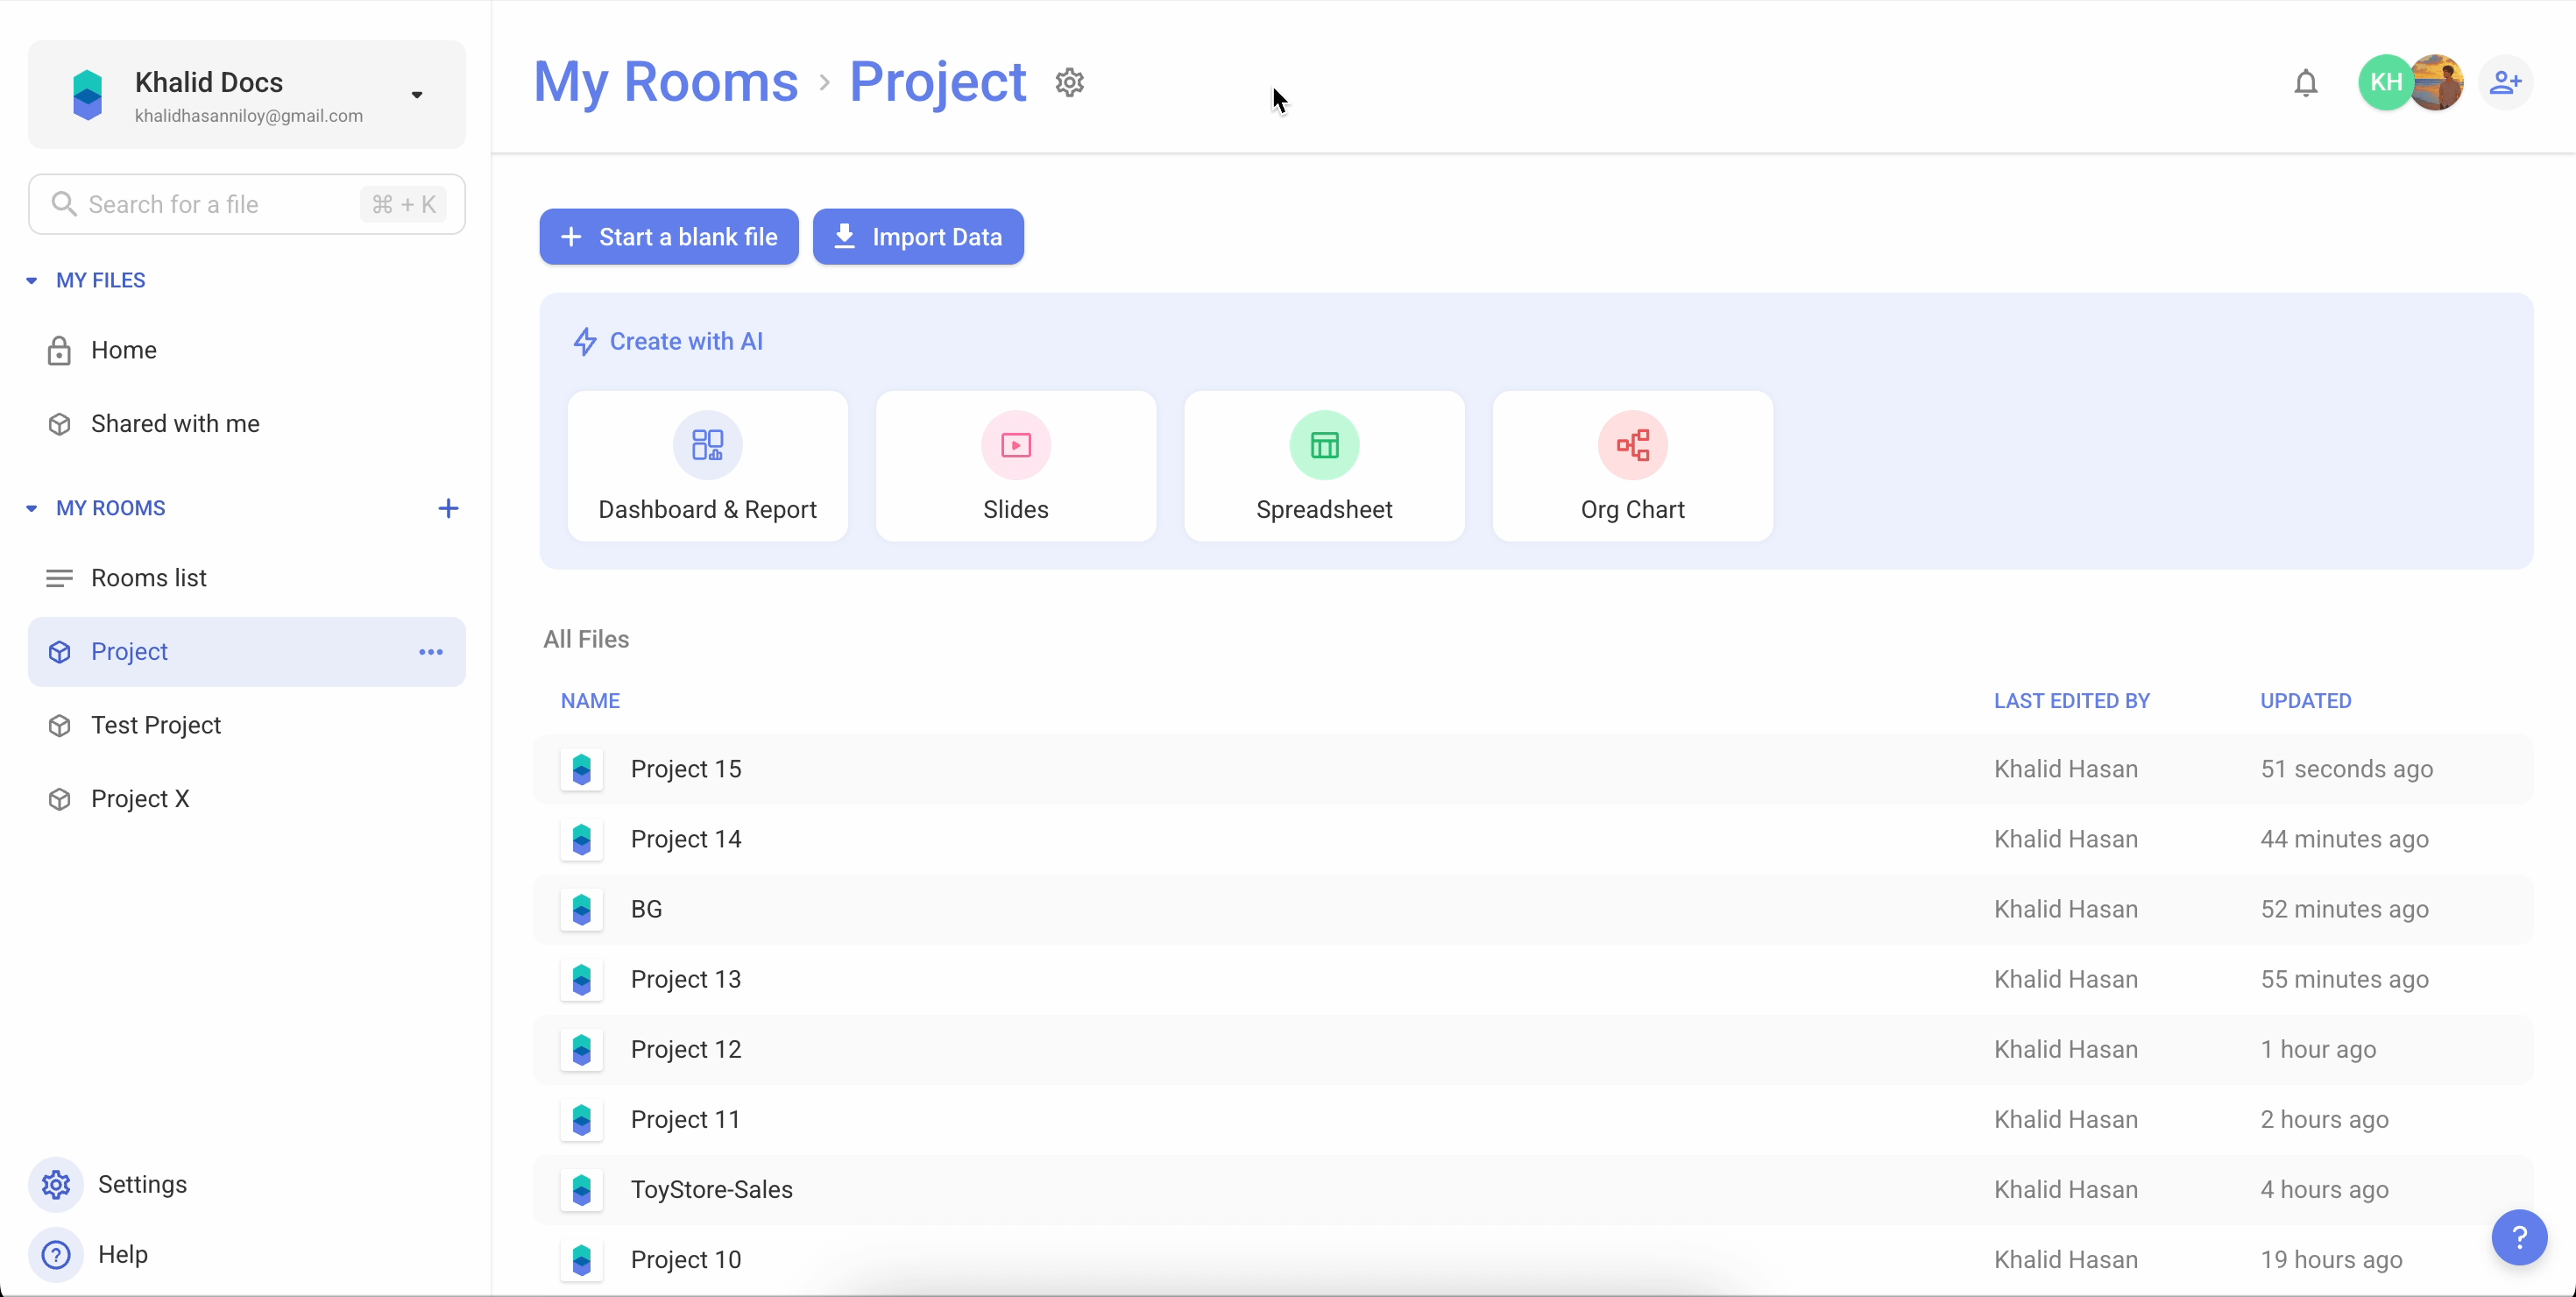
Task: Click the invite people icon
Action: tap(2508, 83)
